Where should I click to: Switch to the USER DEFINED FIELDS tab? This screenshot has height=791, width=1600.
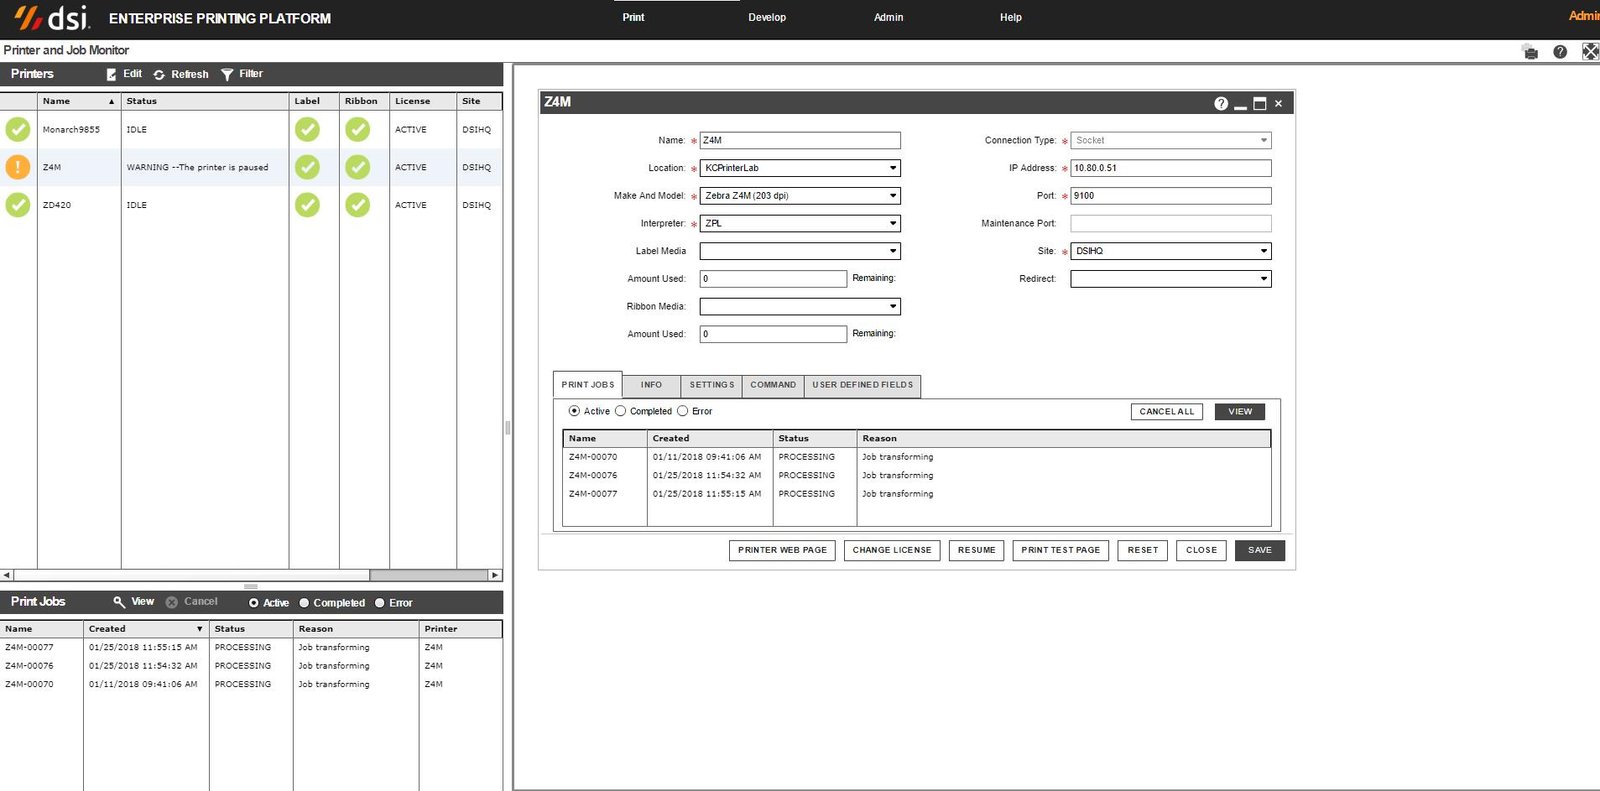[x=863, y=385]
